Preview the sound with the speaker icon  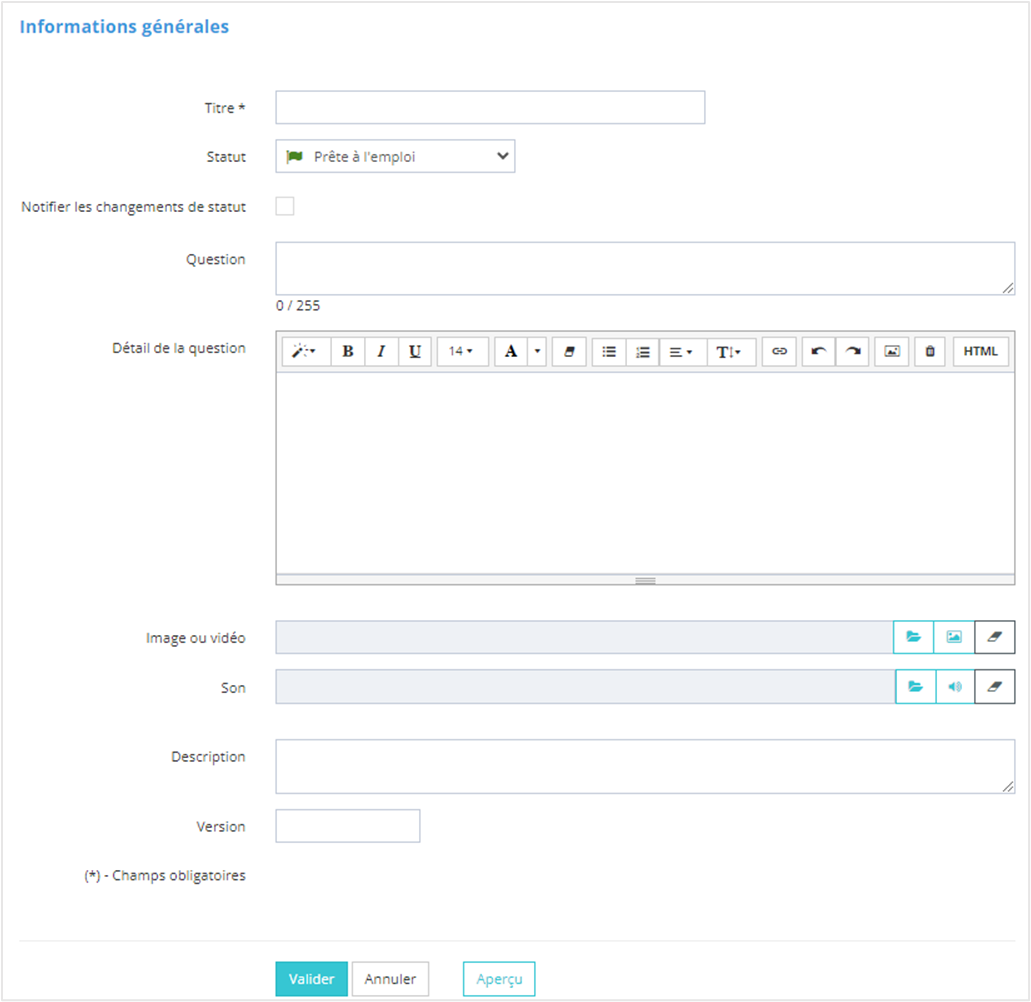pos(955,687)
